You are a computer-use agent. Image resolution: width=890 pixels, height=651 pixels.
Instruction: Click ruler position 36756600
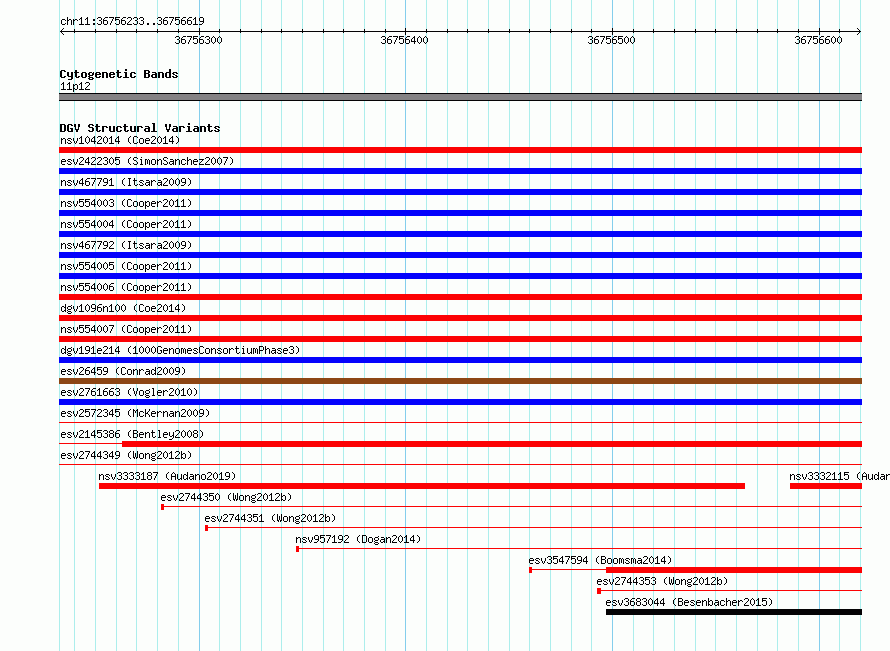(x=818, y=40)
